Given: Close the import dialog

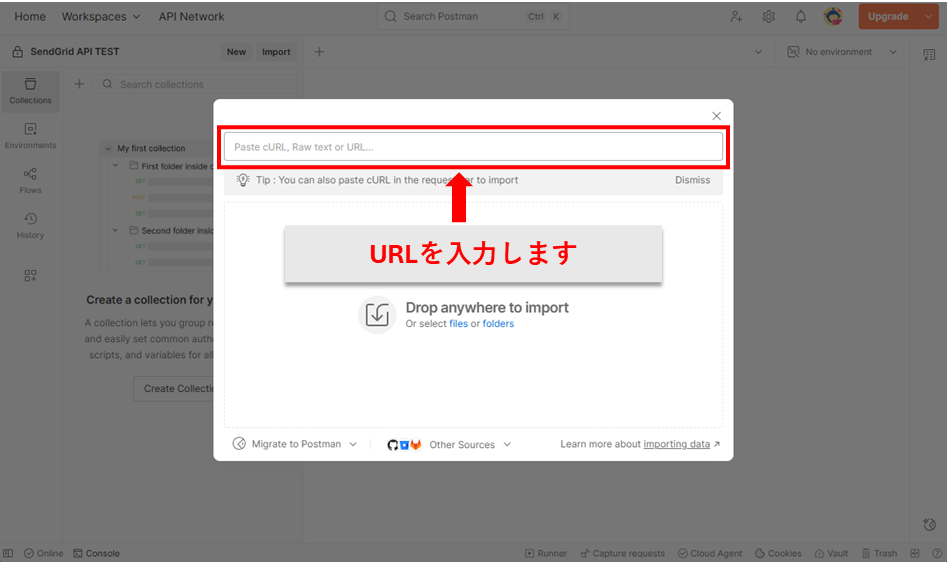Looking at the screenshot, I should point(716,116).
